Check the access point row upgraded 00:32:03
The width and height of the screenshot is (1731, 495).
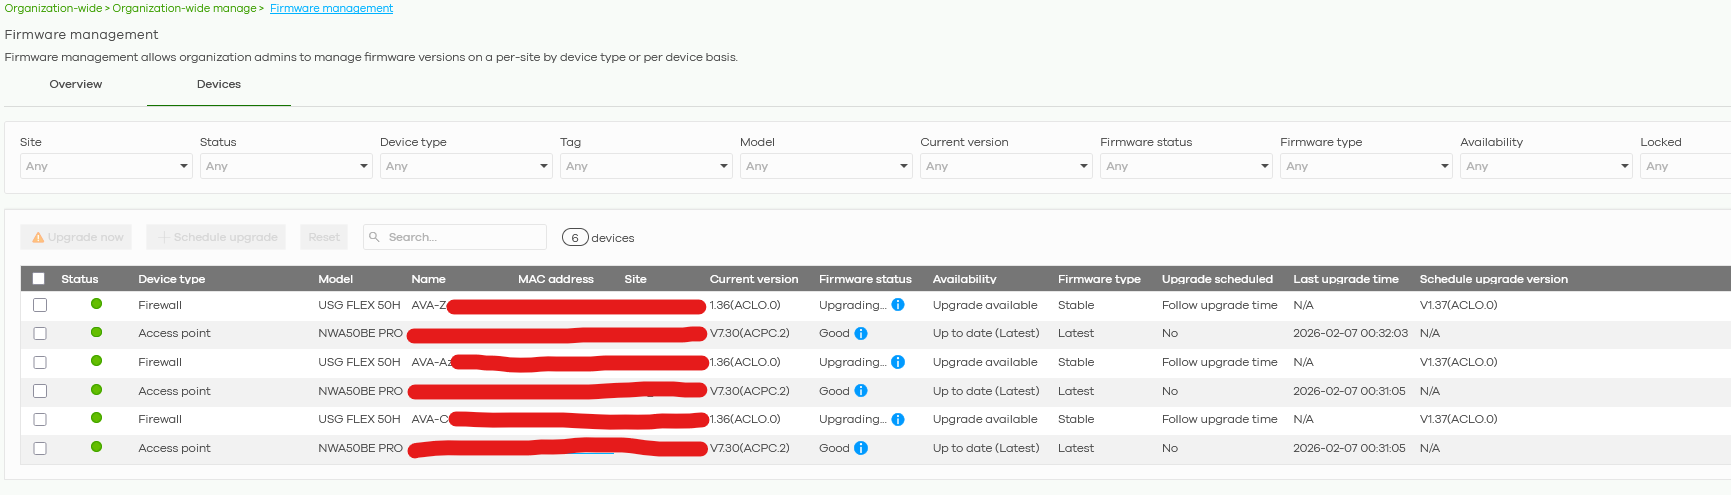[x=40, y=333]
